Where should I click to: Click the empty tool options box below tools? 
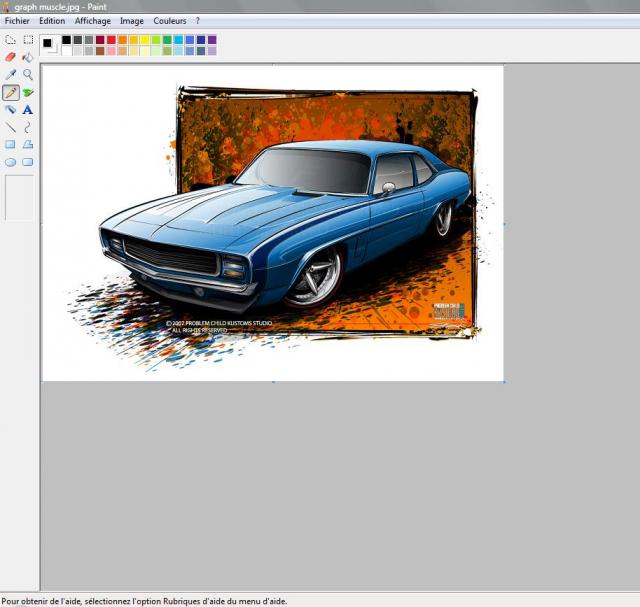click(19, 198)
